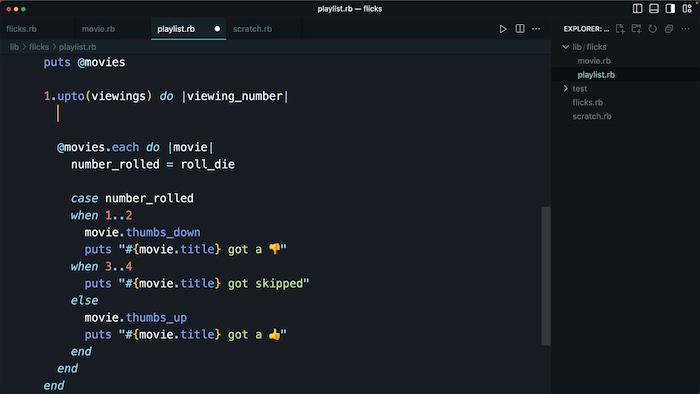This screenshot has width=700, height=394.
Task: Create a new folder in Explorer
Action: coord(636,29)
